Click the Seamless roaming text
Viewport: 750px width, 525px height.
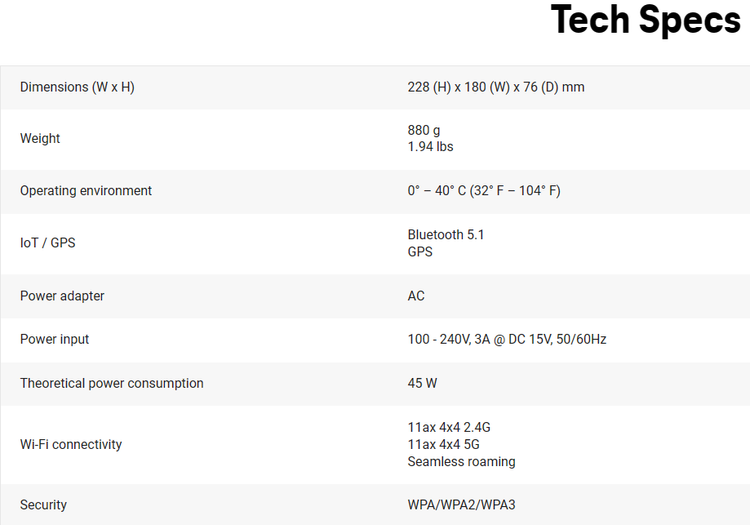pos(461,462)
